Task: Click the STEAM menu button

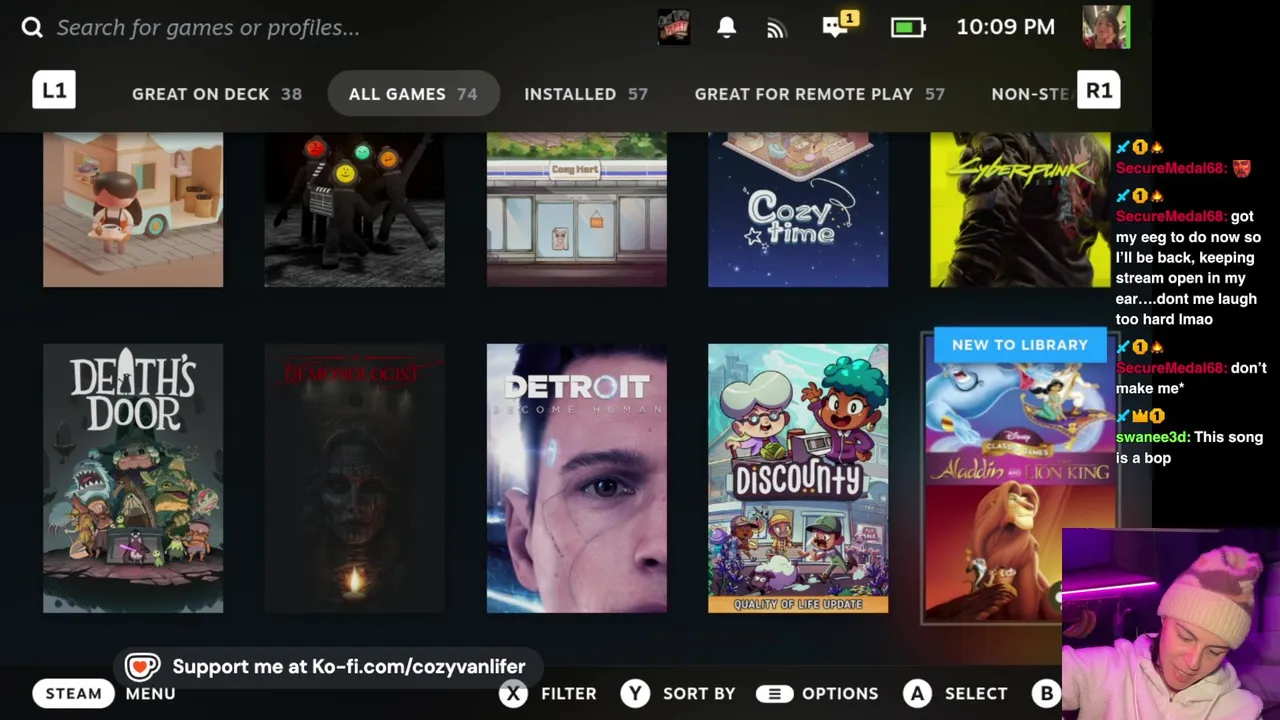Action: click(73, 693)
